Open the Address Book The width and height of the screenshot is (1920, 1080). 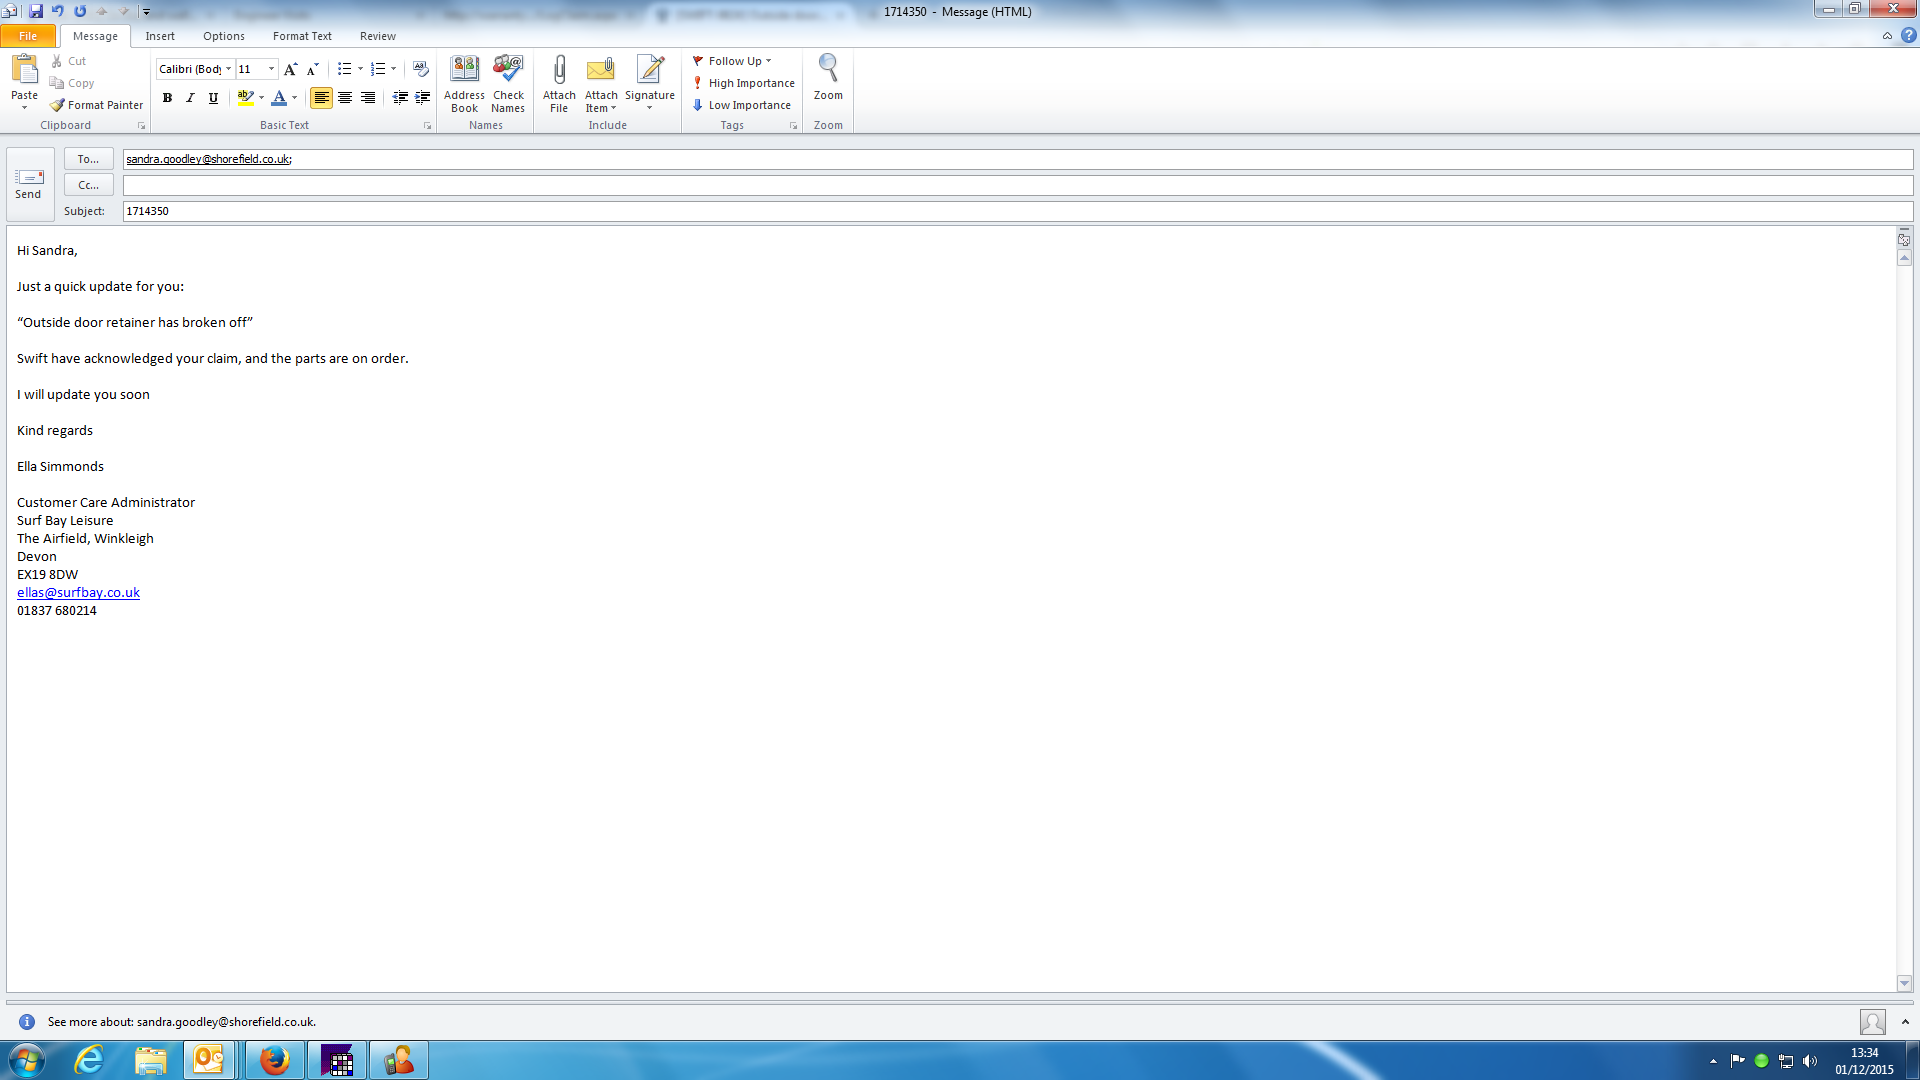point(464,84)
